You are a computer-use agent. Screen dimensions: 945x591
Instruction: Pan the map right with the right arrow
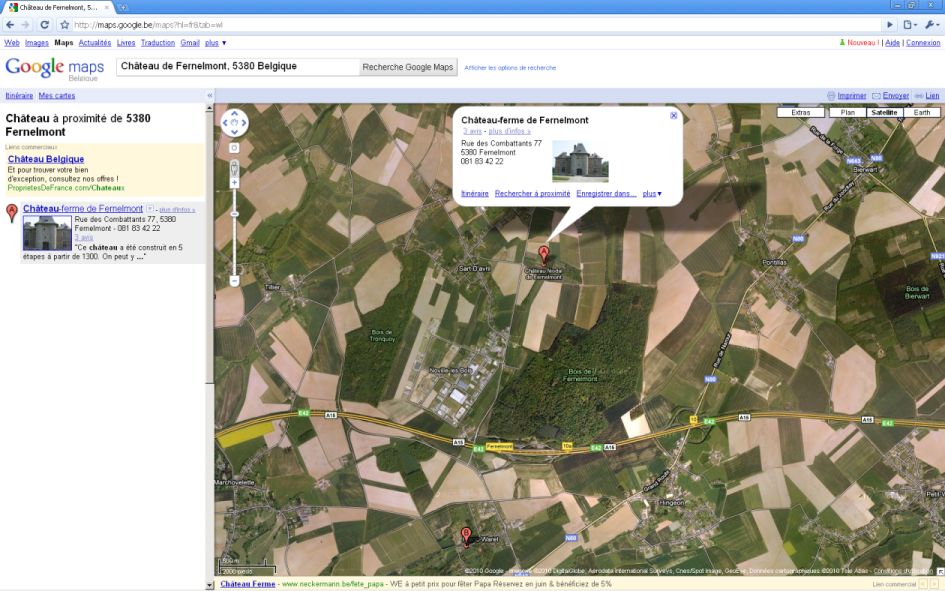[244, 123]
